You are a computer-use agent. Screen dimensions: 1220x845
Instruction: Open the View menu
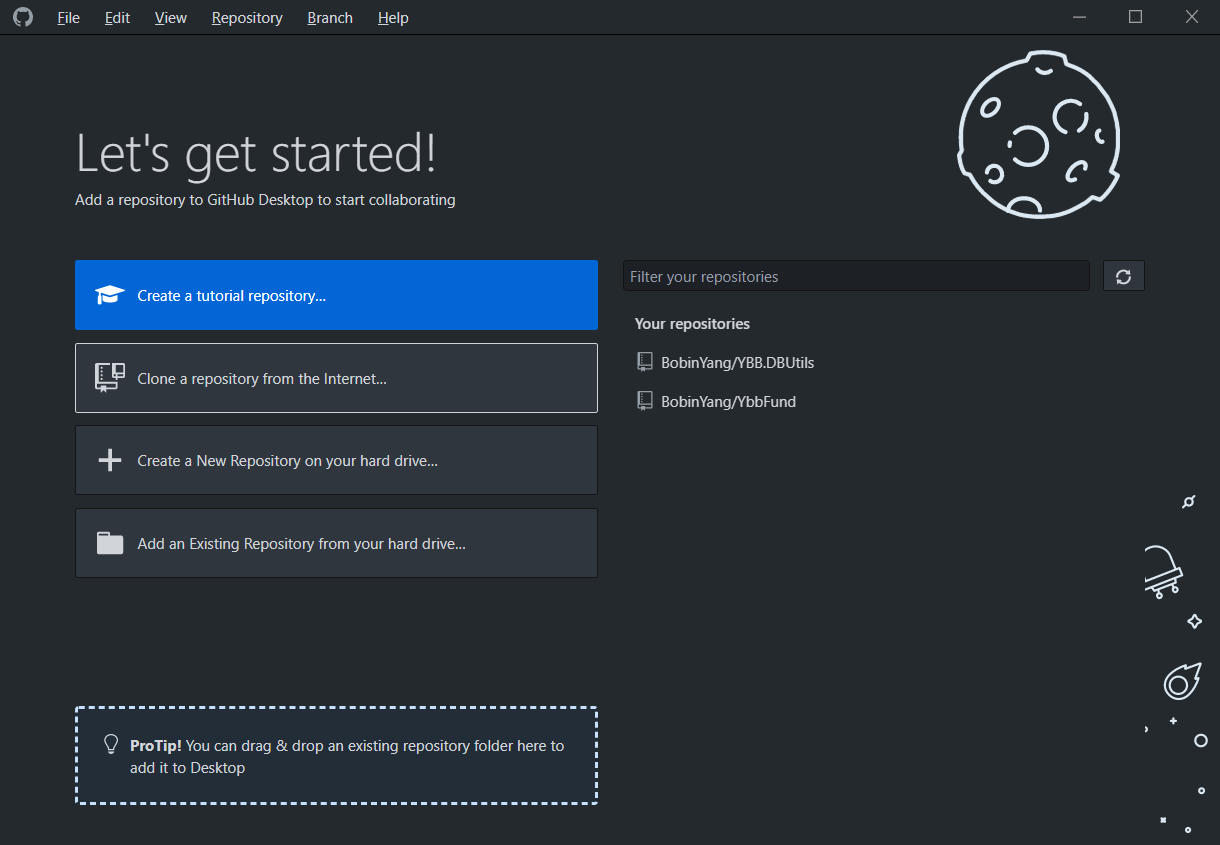(x=171, y=18)
